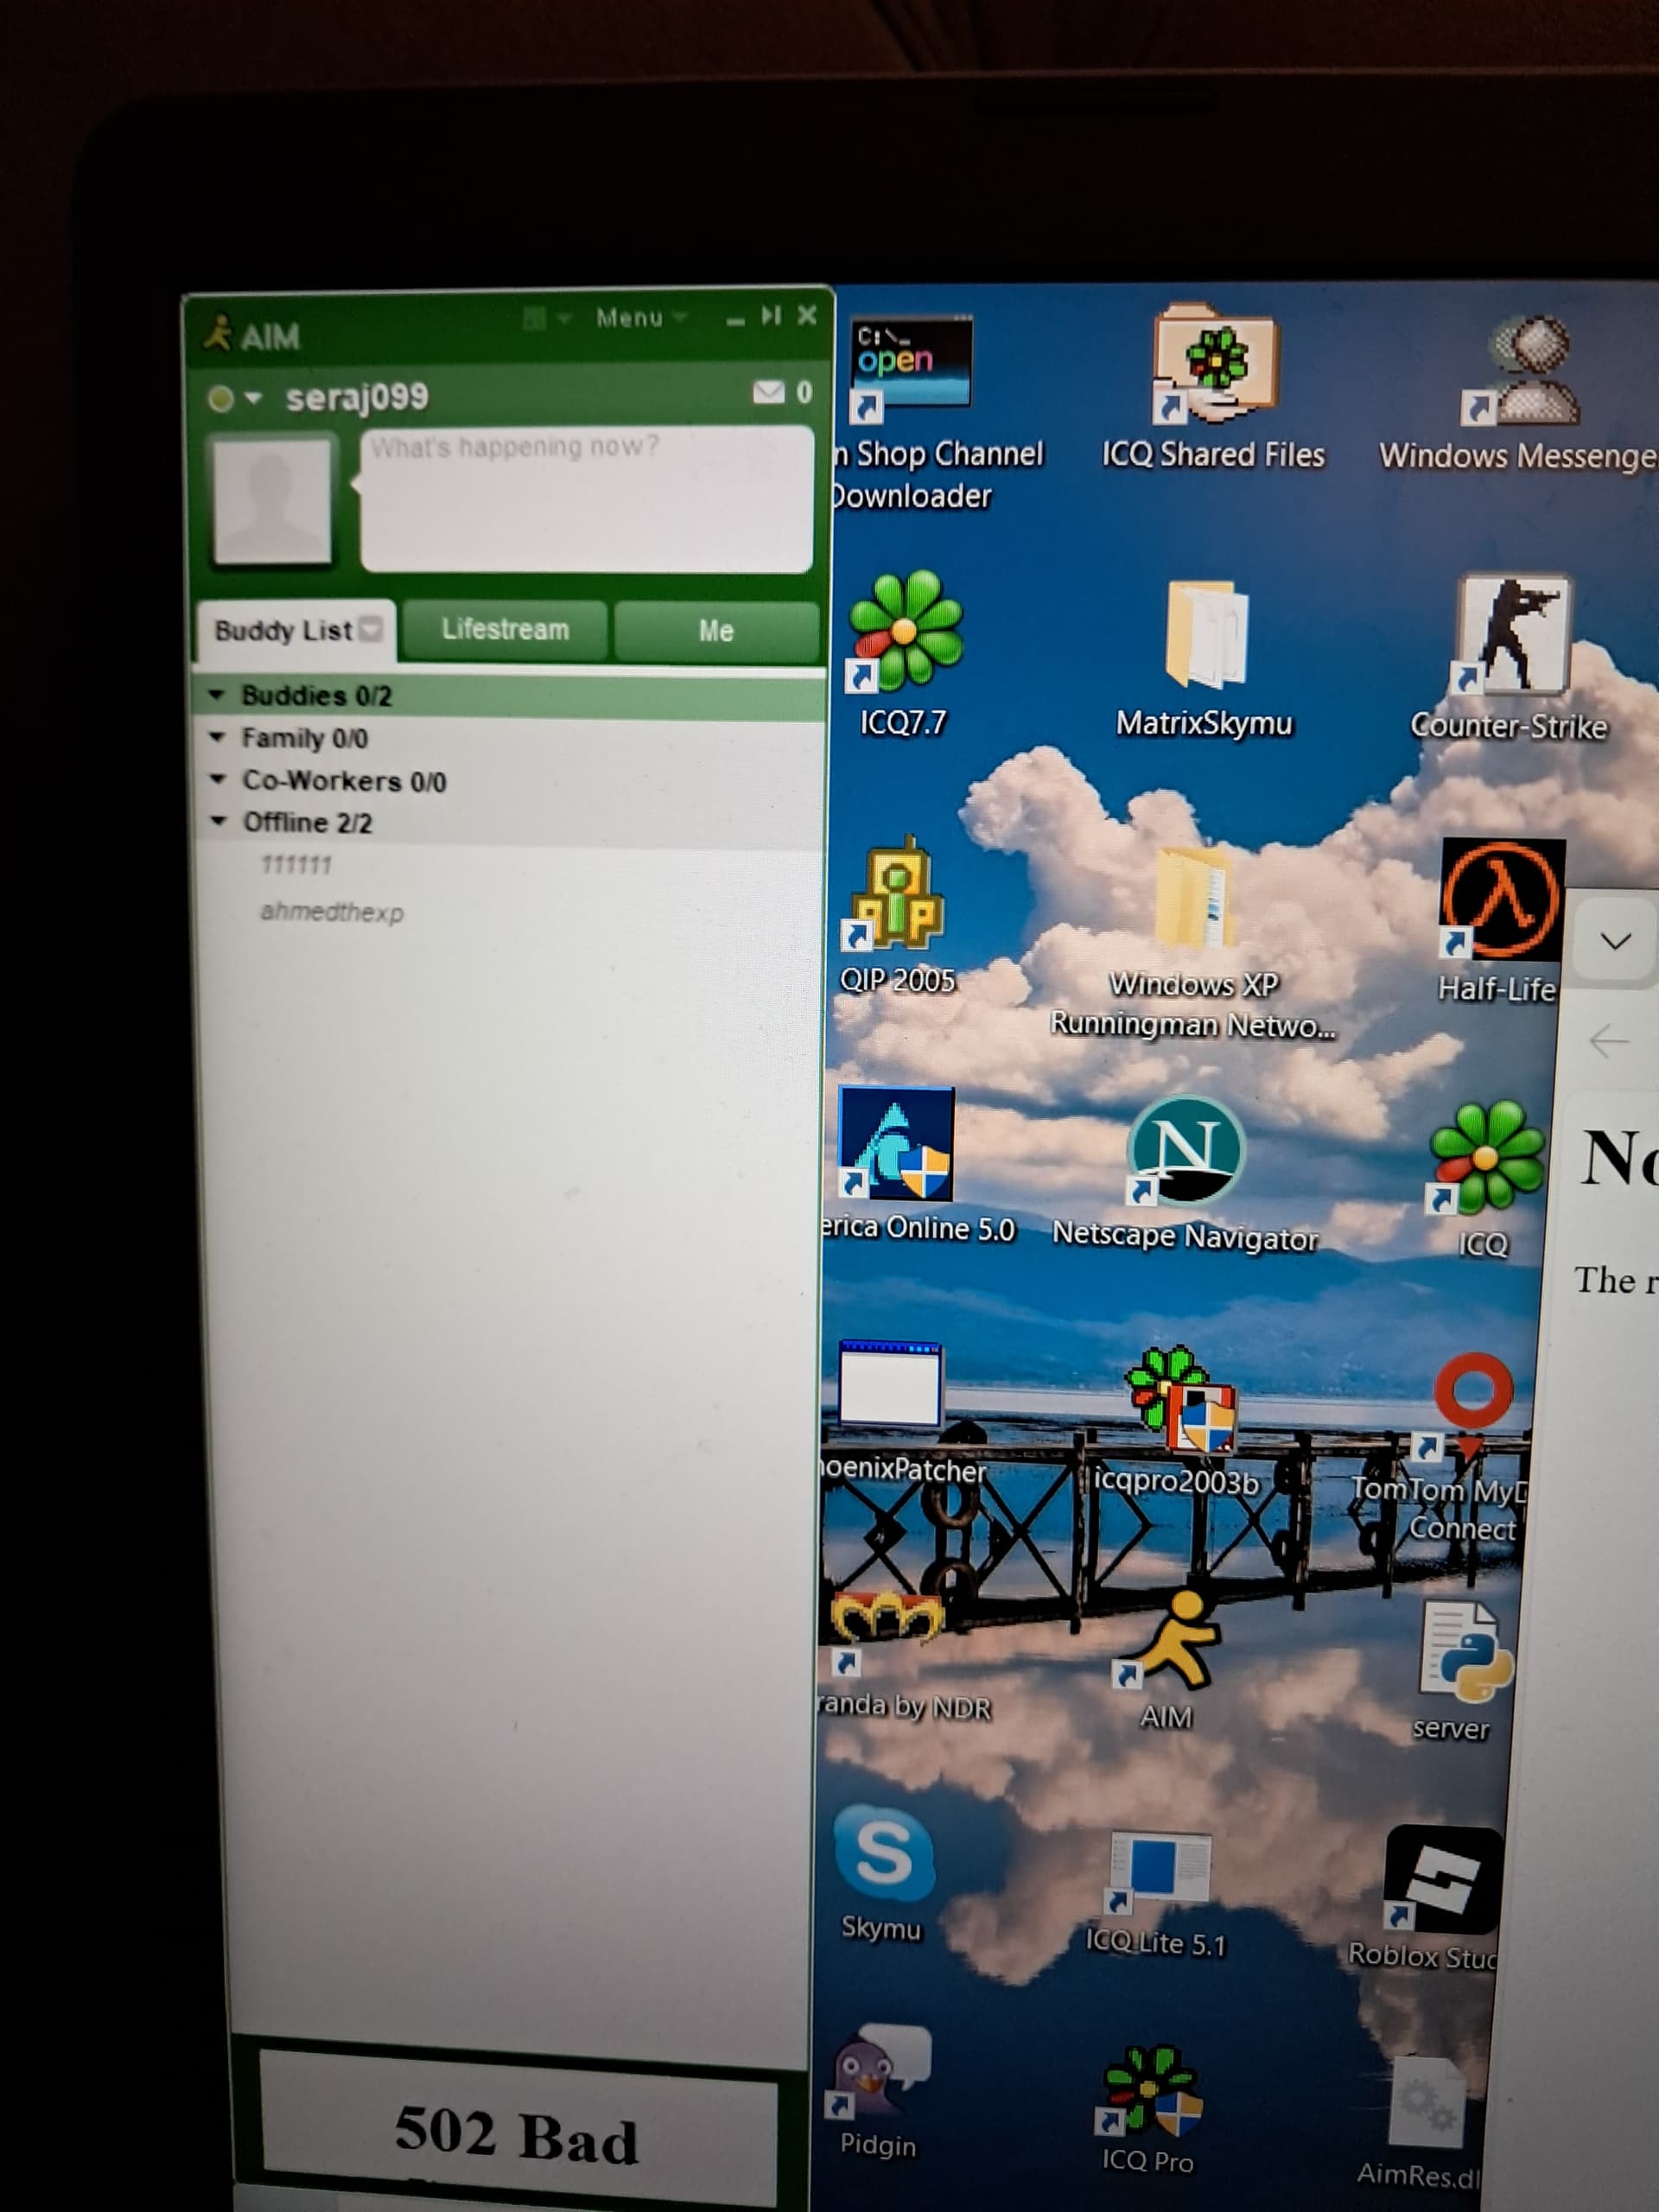Open the QIP 2005 shortcut
The image size is (1659, 2212).
coord(897,915)
